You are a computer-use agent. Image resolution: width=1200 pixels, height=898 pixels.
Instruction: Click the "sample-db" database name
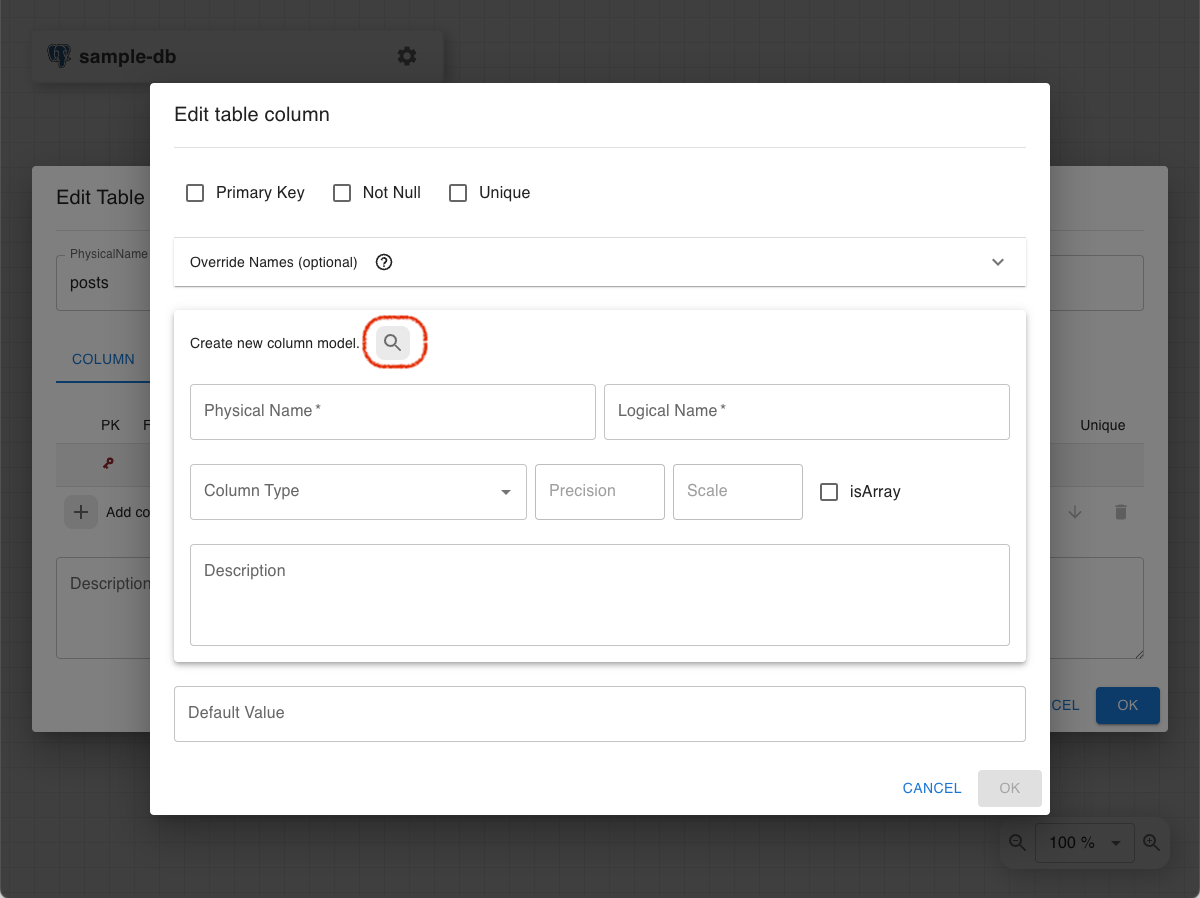pyautogui.click(x=127, y=57)
